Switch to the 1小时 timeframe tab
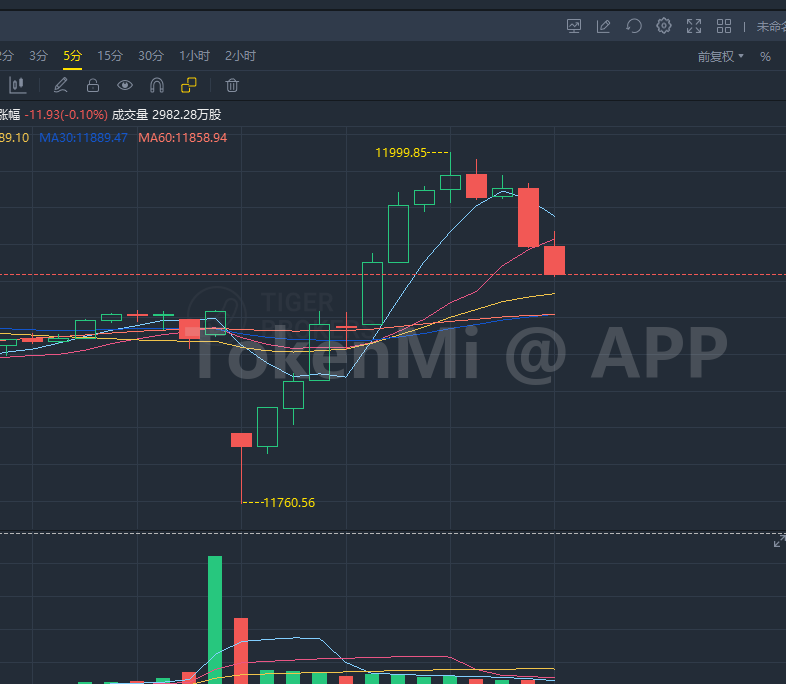 click(x=195, y=56)
